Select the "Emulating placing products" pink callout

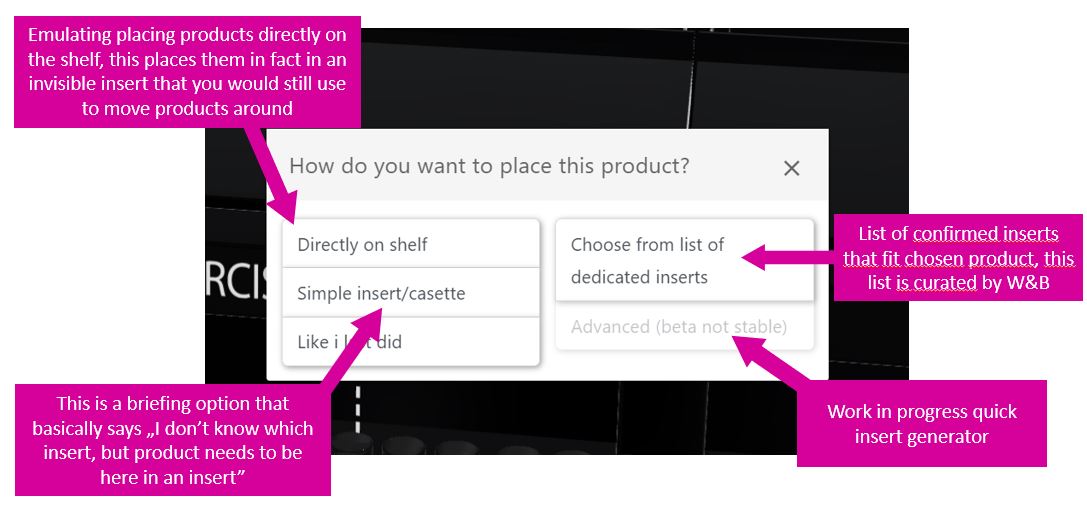(187, 72)
